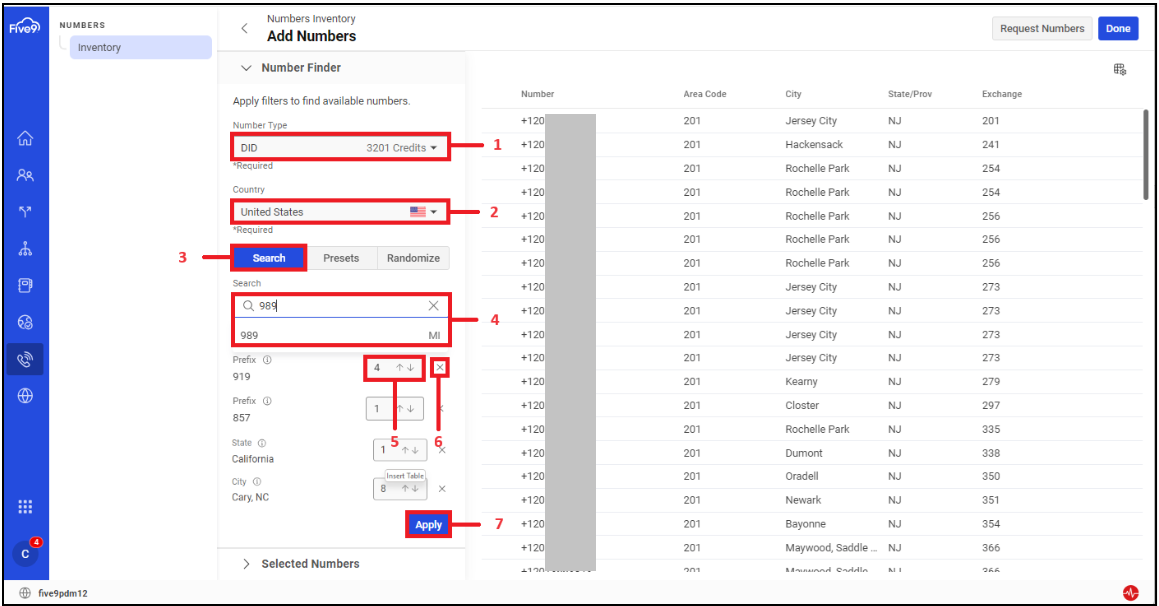Open the apps grid icon in the sidebar
The width and height of the screenshot is (1159, 606).
click(25, 507)
